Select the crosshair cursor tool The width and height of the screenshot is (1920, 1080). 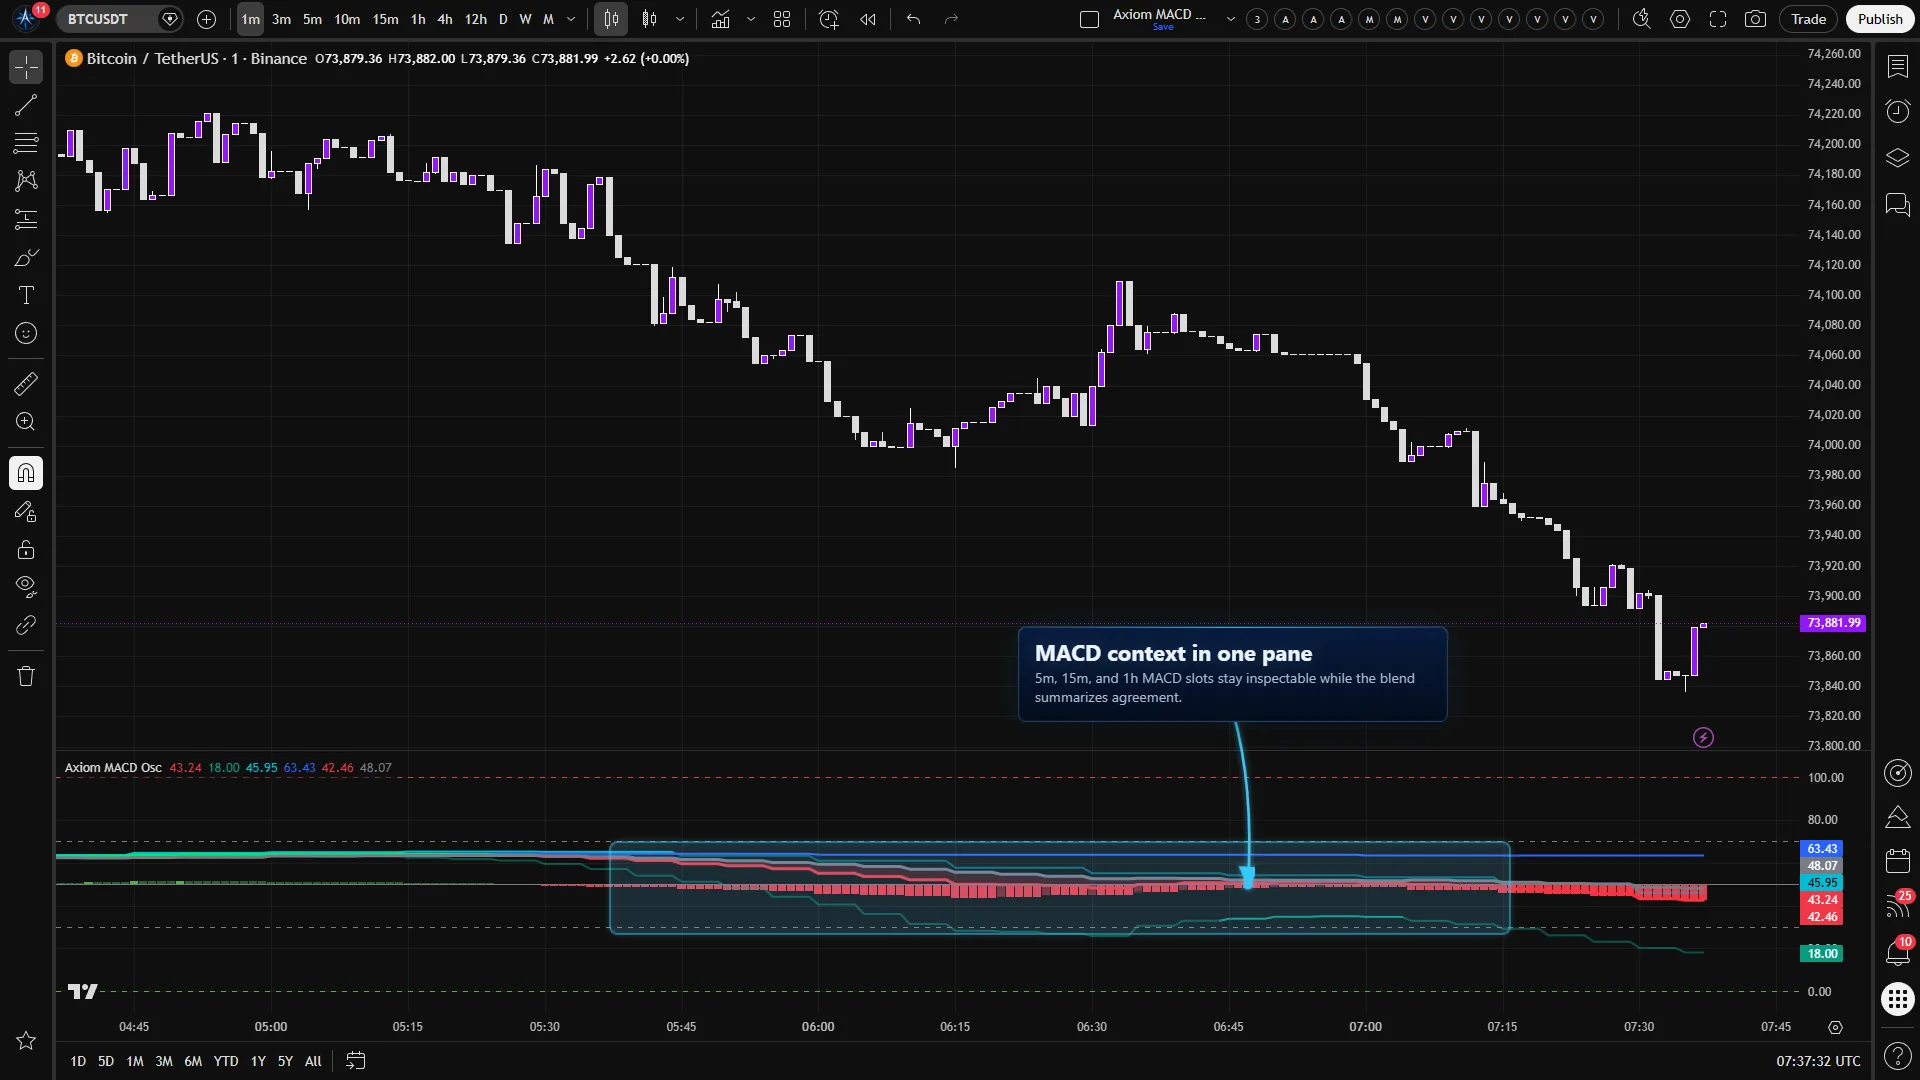pos(26,67)
